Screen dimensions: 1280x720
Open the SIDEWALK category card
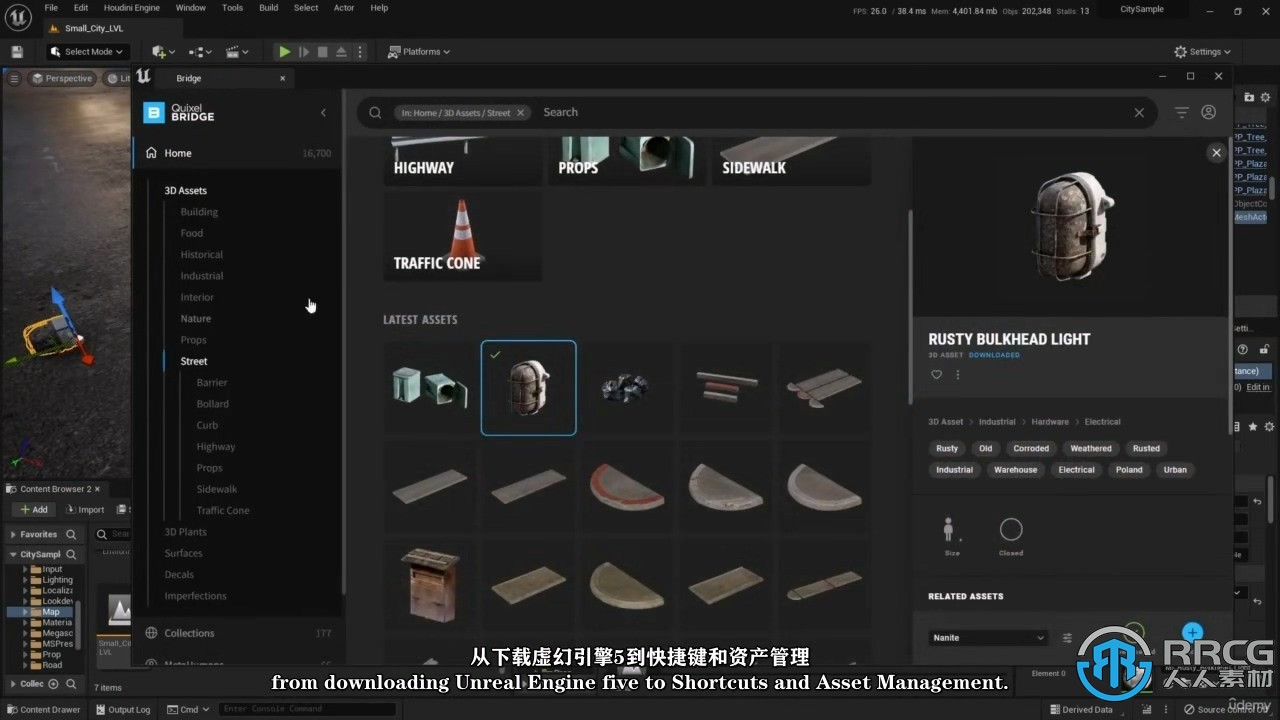[791, 160]
